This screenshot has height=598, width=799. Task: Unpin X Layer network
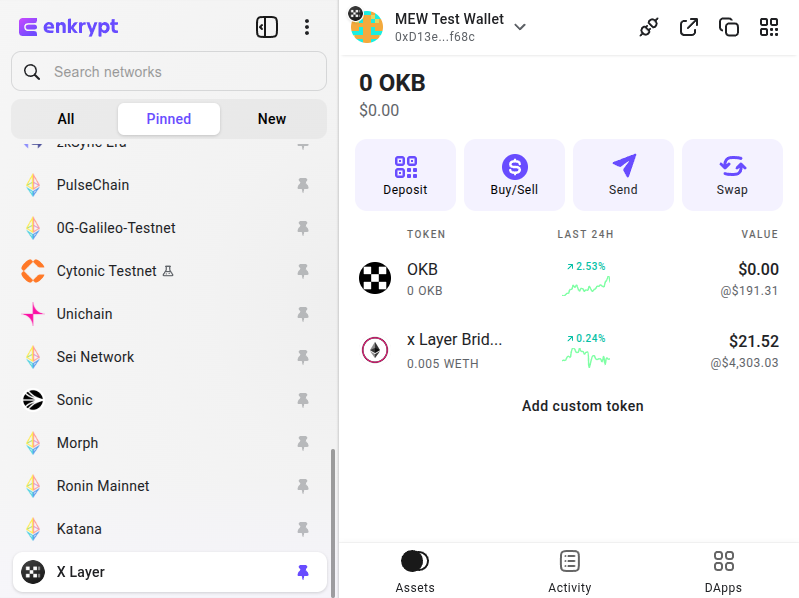303,572
